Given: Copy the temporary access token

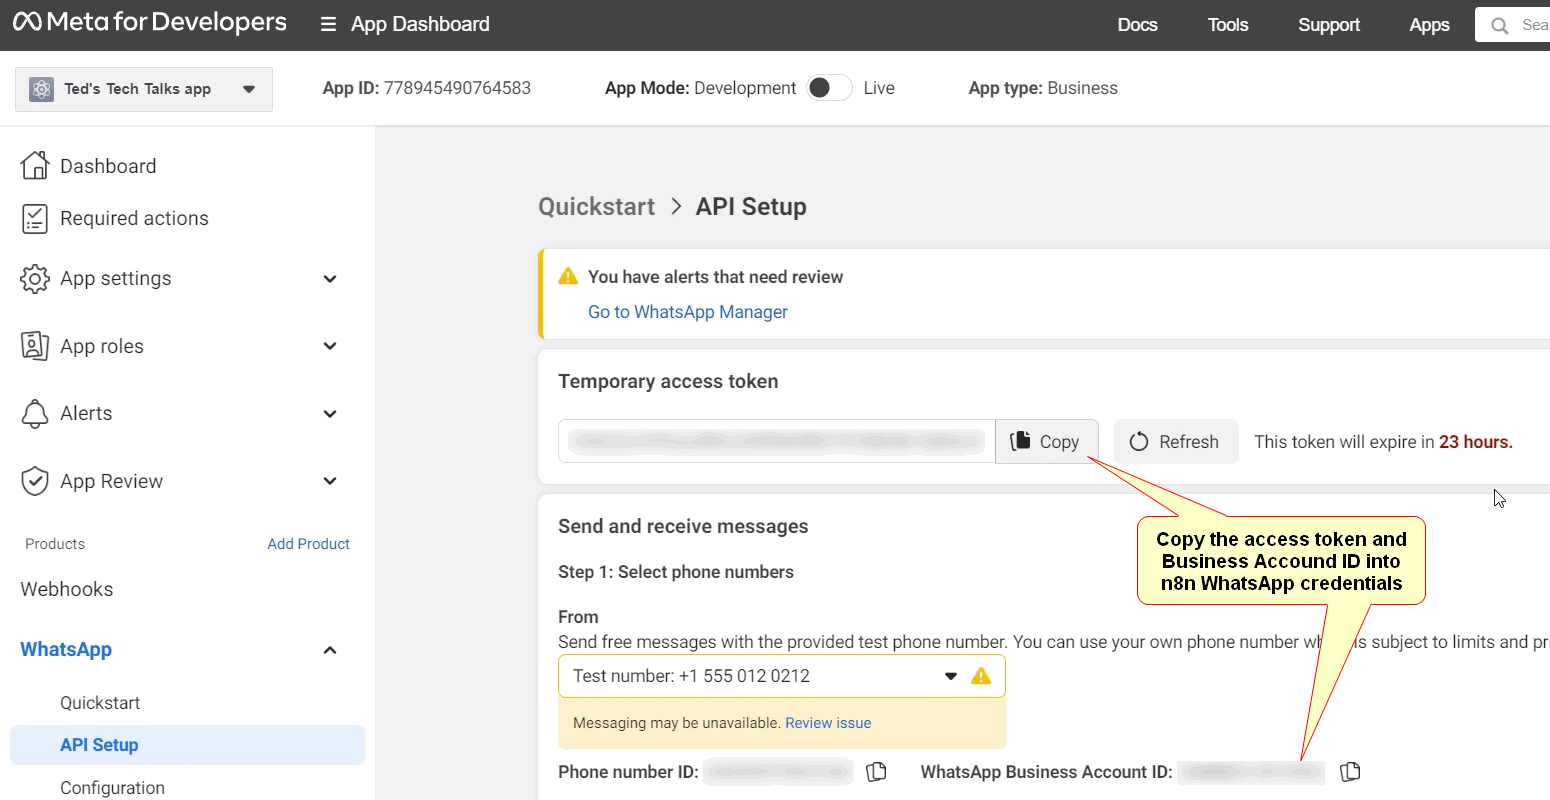Looking at the screenshot, I should point(1046,441).
